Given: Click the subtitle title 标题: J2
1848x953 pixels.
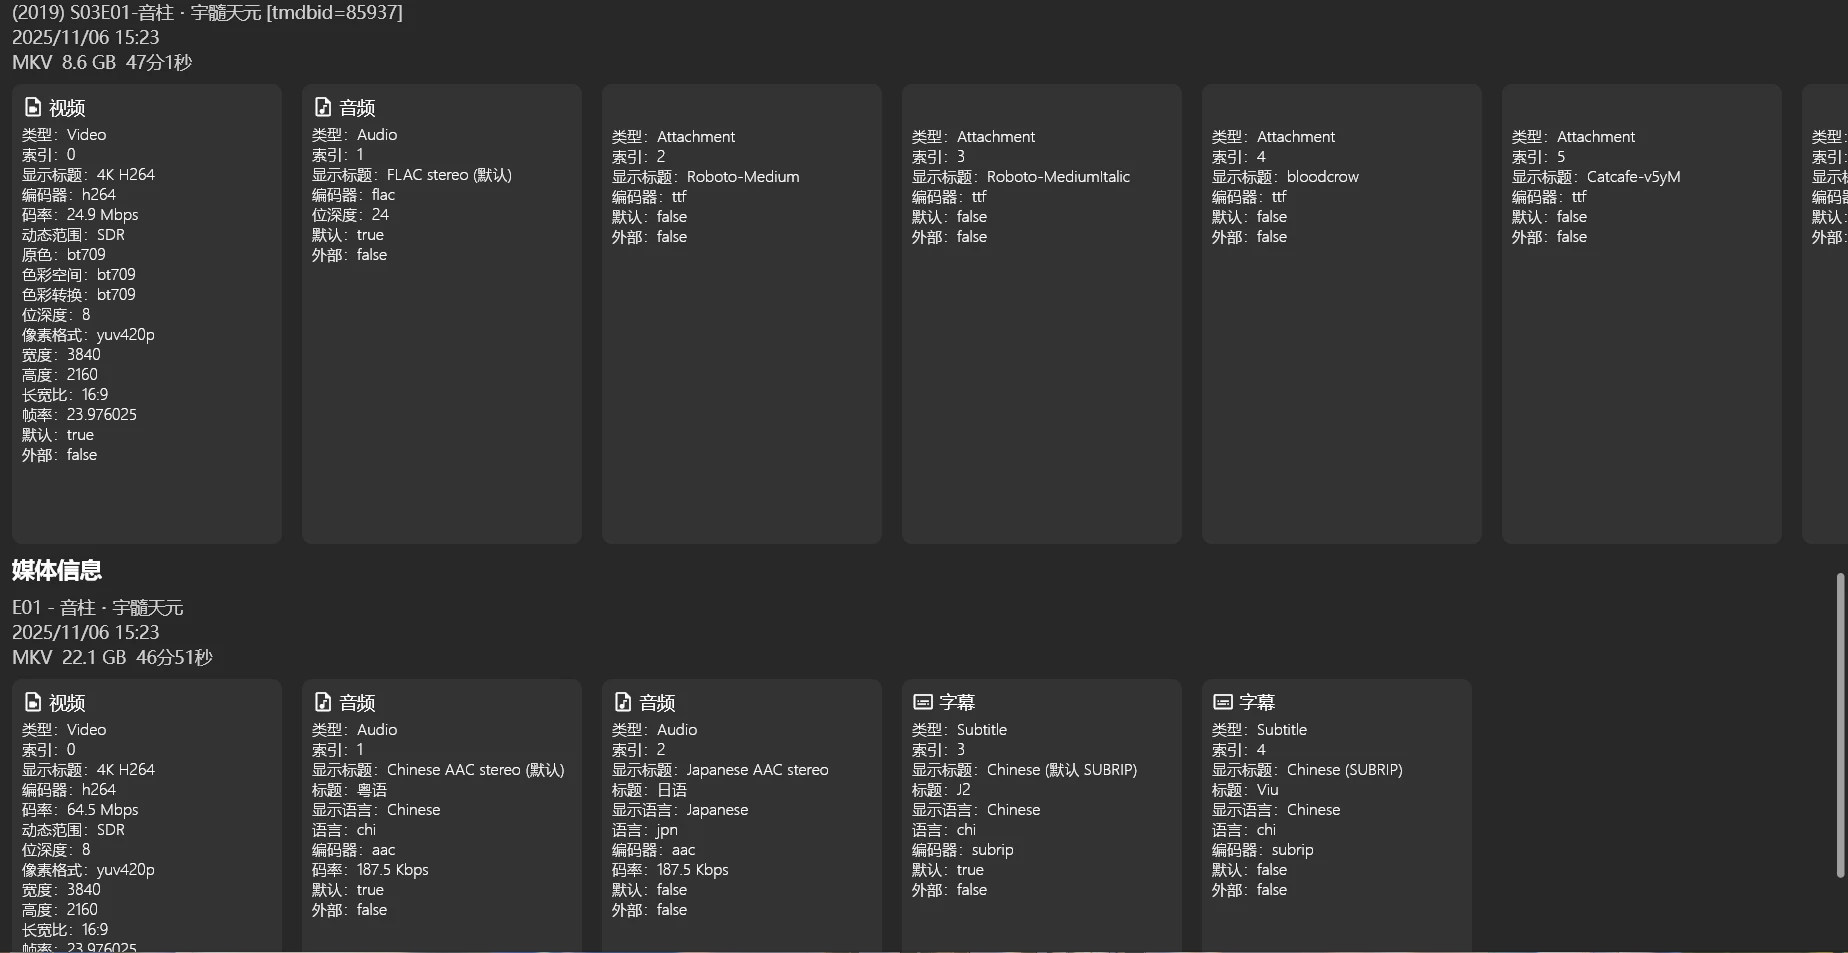Looking at the screenshot, I should pos(941,790).
